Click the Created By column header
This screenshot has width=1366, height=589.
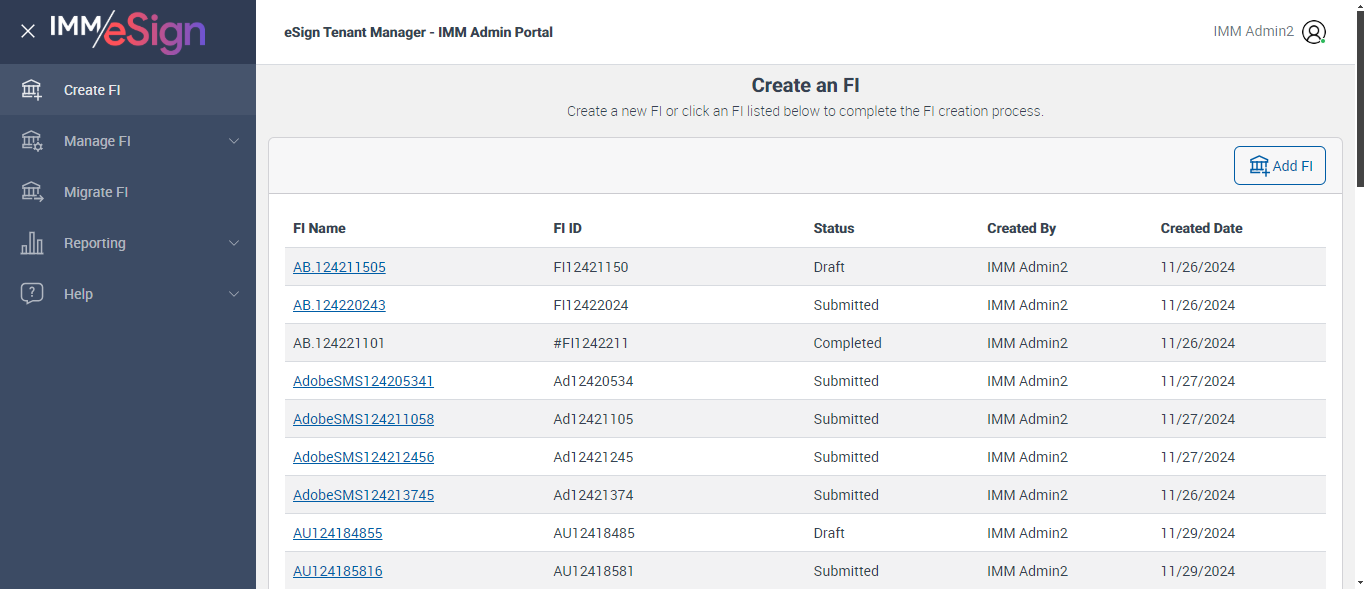pyautogui.click(x=1021, y=228)
